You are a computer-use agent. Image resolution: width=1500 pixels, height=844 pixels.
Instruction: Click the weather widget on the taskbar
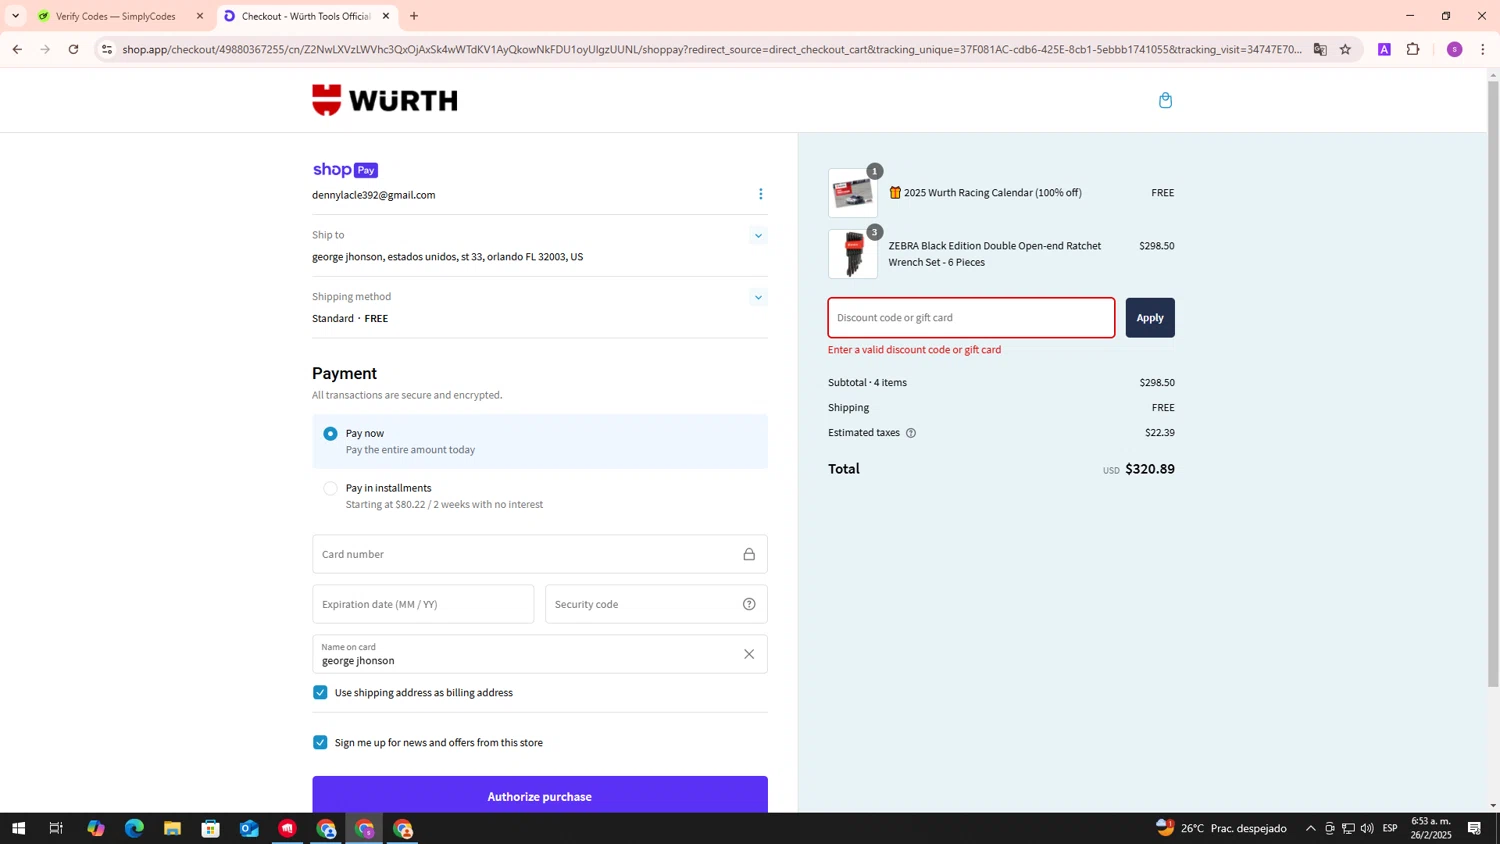coord(1221,828)
